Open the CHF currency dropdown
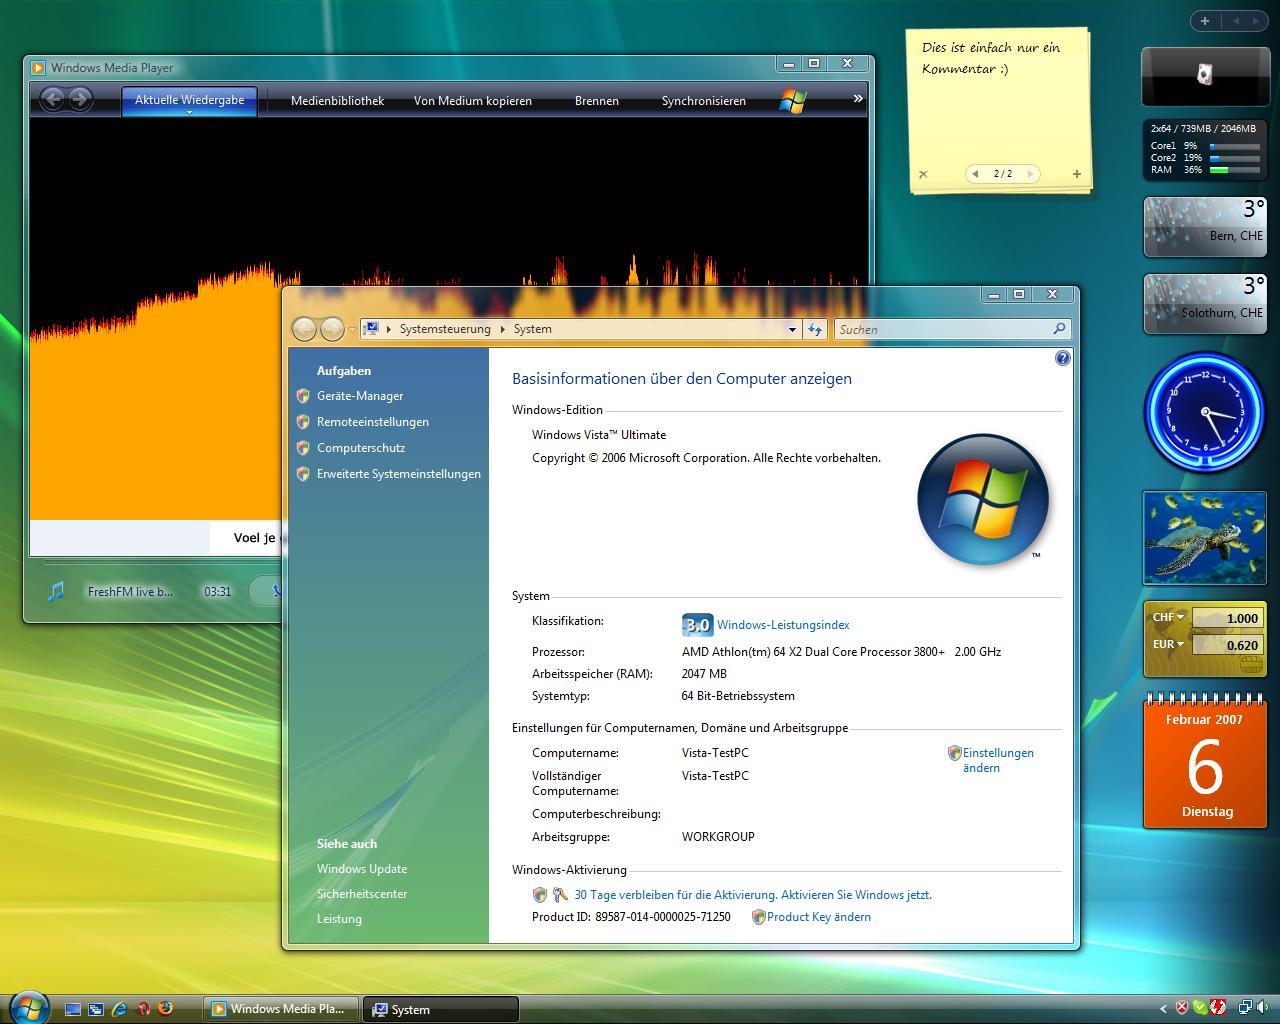Image resolution: width=1280 pixels, height=1024 pixels. tap(1168, 618)
